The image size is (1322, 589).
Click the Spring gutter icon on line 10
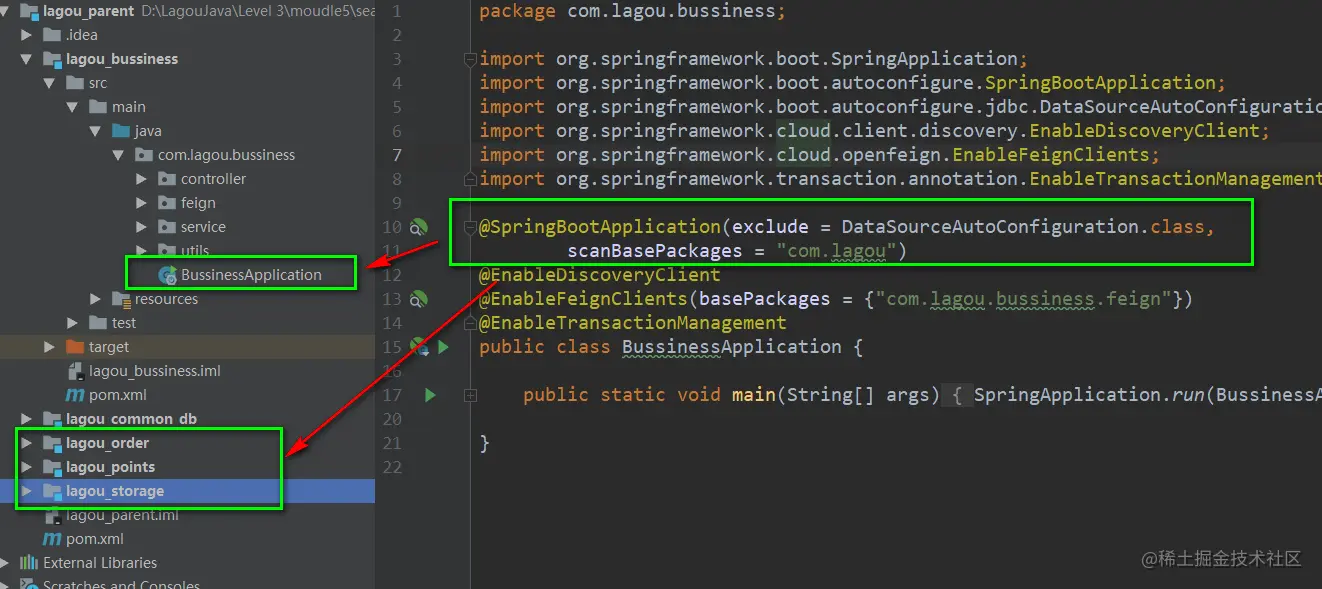click(x=419, y=227)
